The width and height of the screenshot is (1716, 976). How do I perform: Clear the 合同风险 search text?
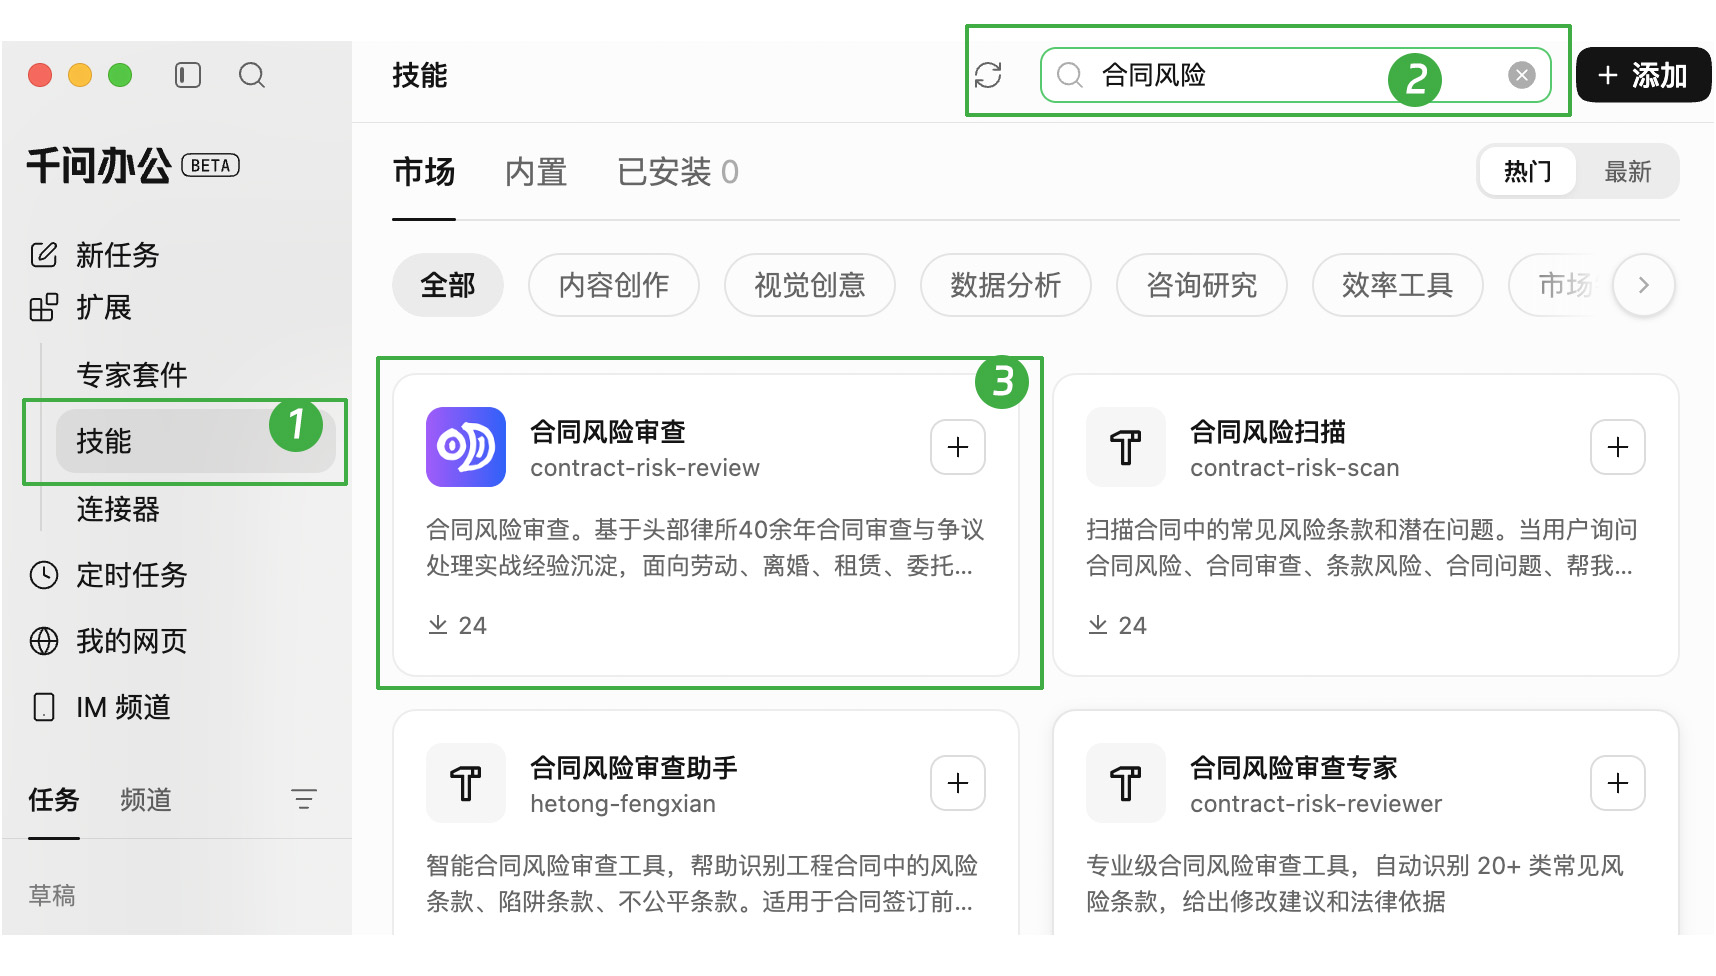[x=1521, y=75]
